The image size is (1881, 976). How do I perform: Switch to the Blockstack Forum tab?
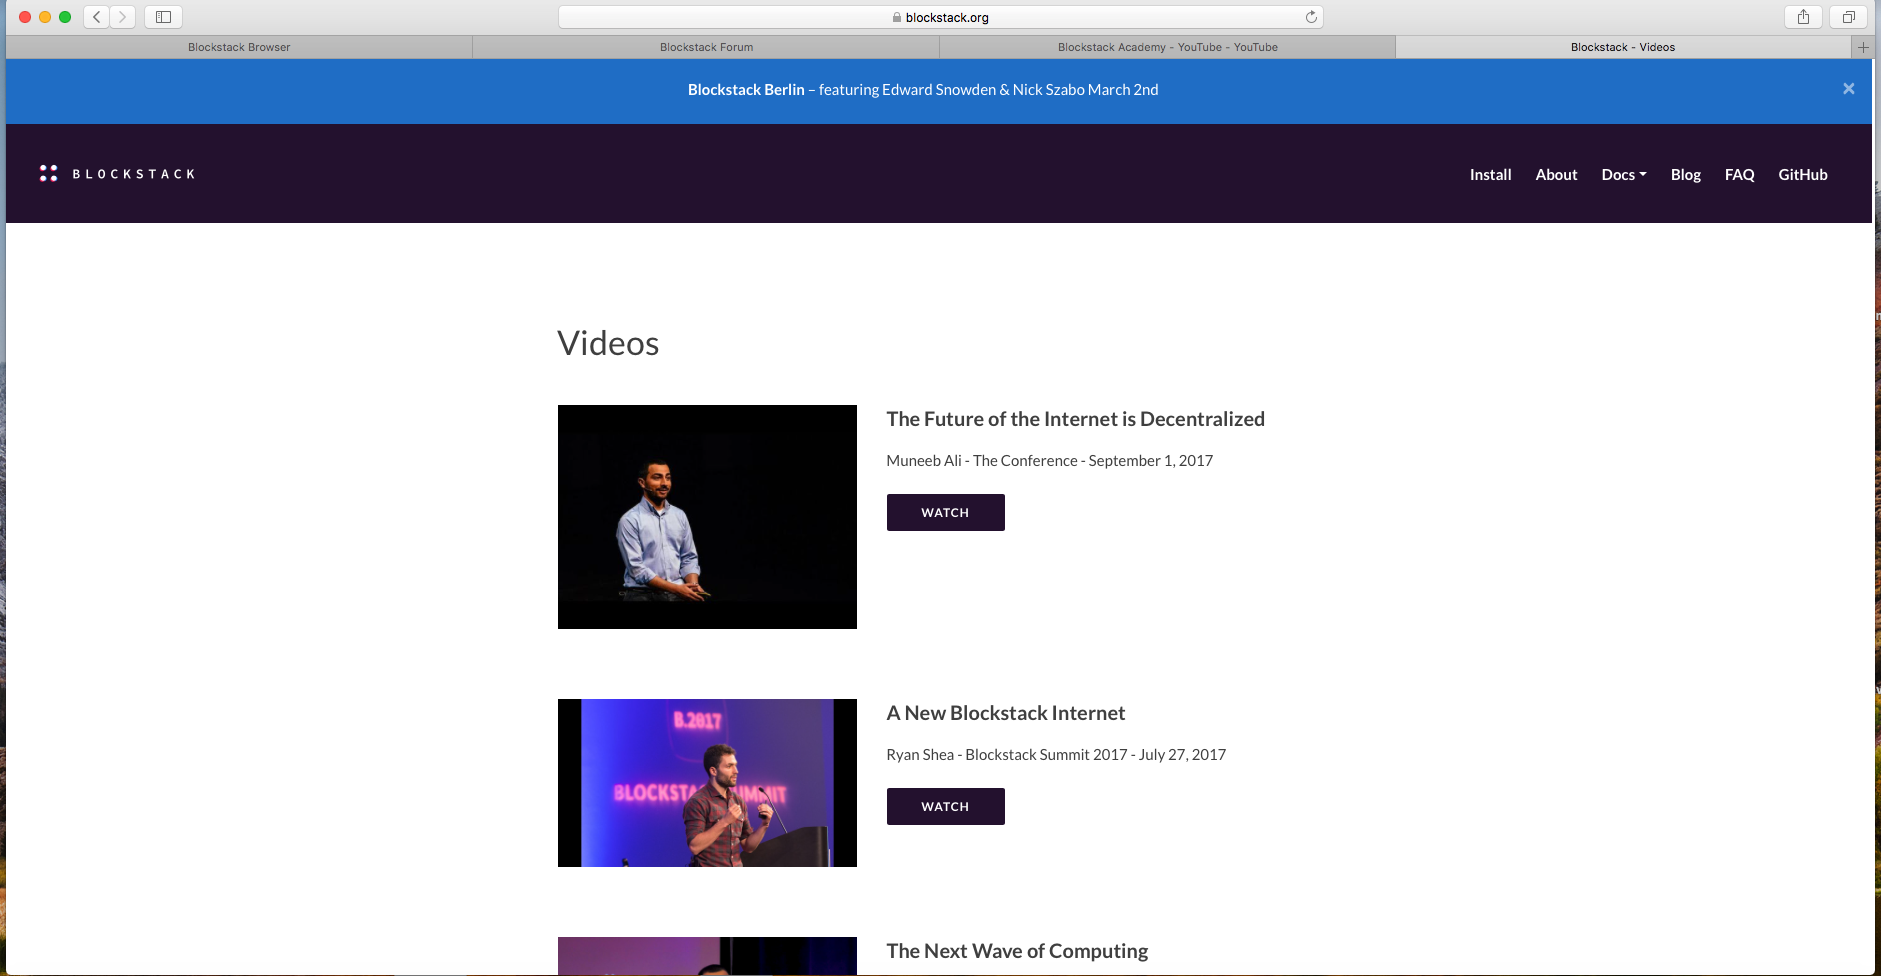point(706,47)
